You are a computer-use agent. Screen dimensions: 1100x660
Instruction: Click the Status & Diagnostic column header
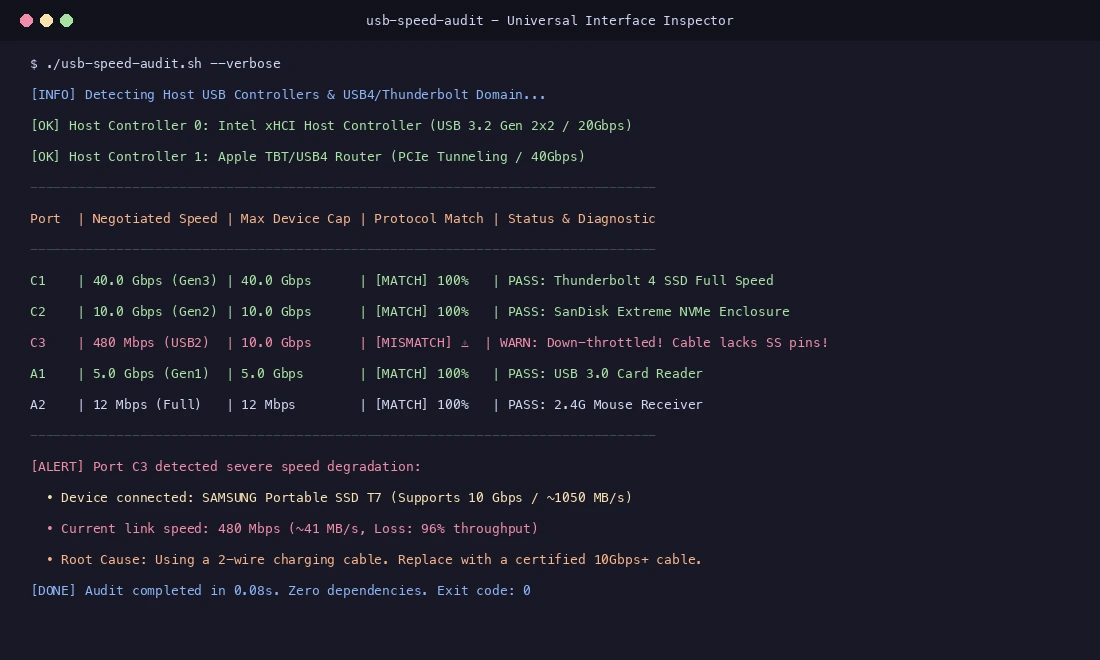pos(581,218)
